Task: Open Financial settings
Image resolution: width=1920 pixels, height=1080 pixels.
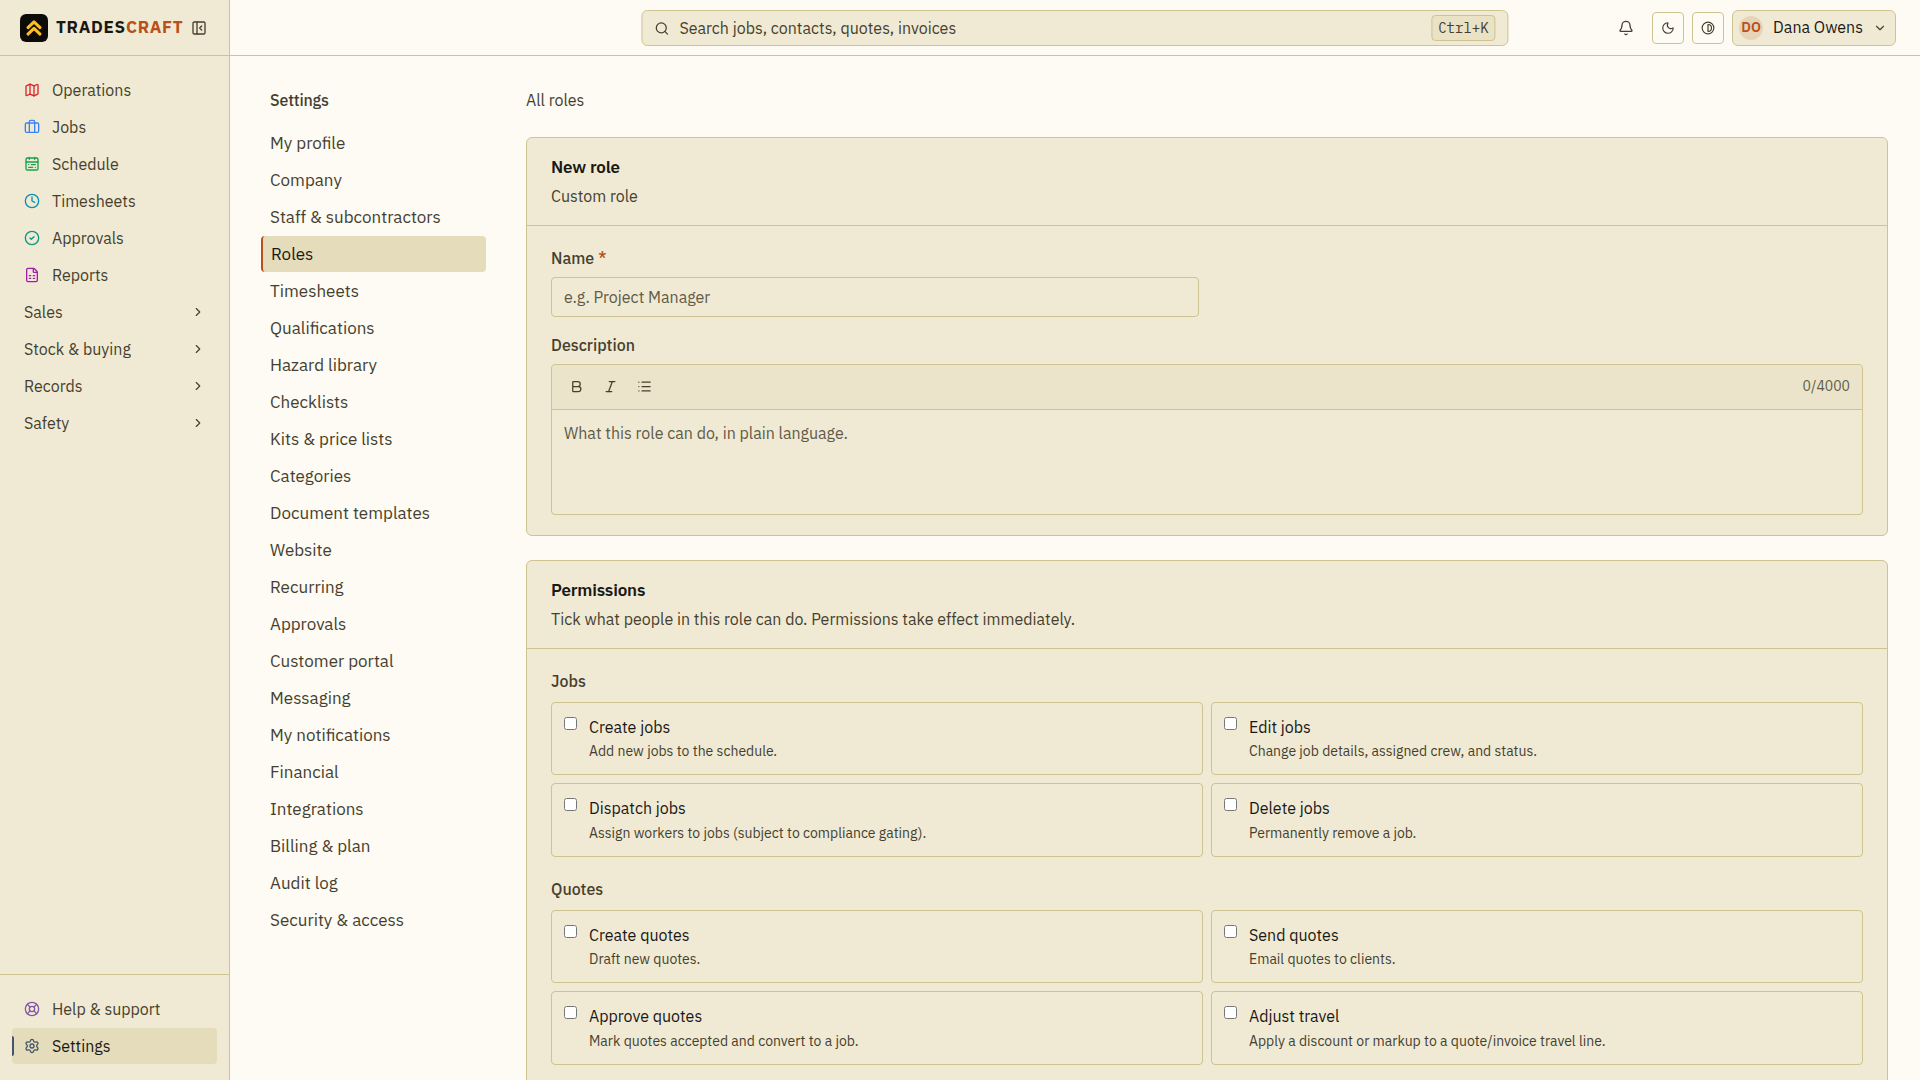Action: pyautogui.click(x=373, y=772)
